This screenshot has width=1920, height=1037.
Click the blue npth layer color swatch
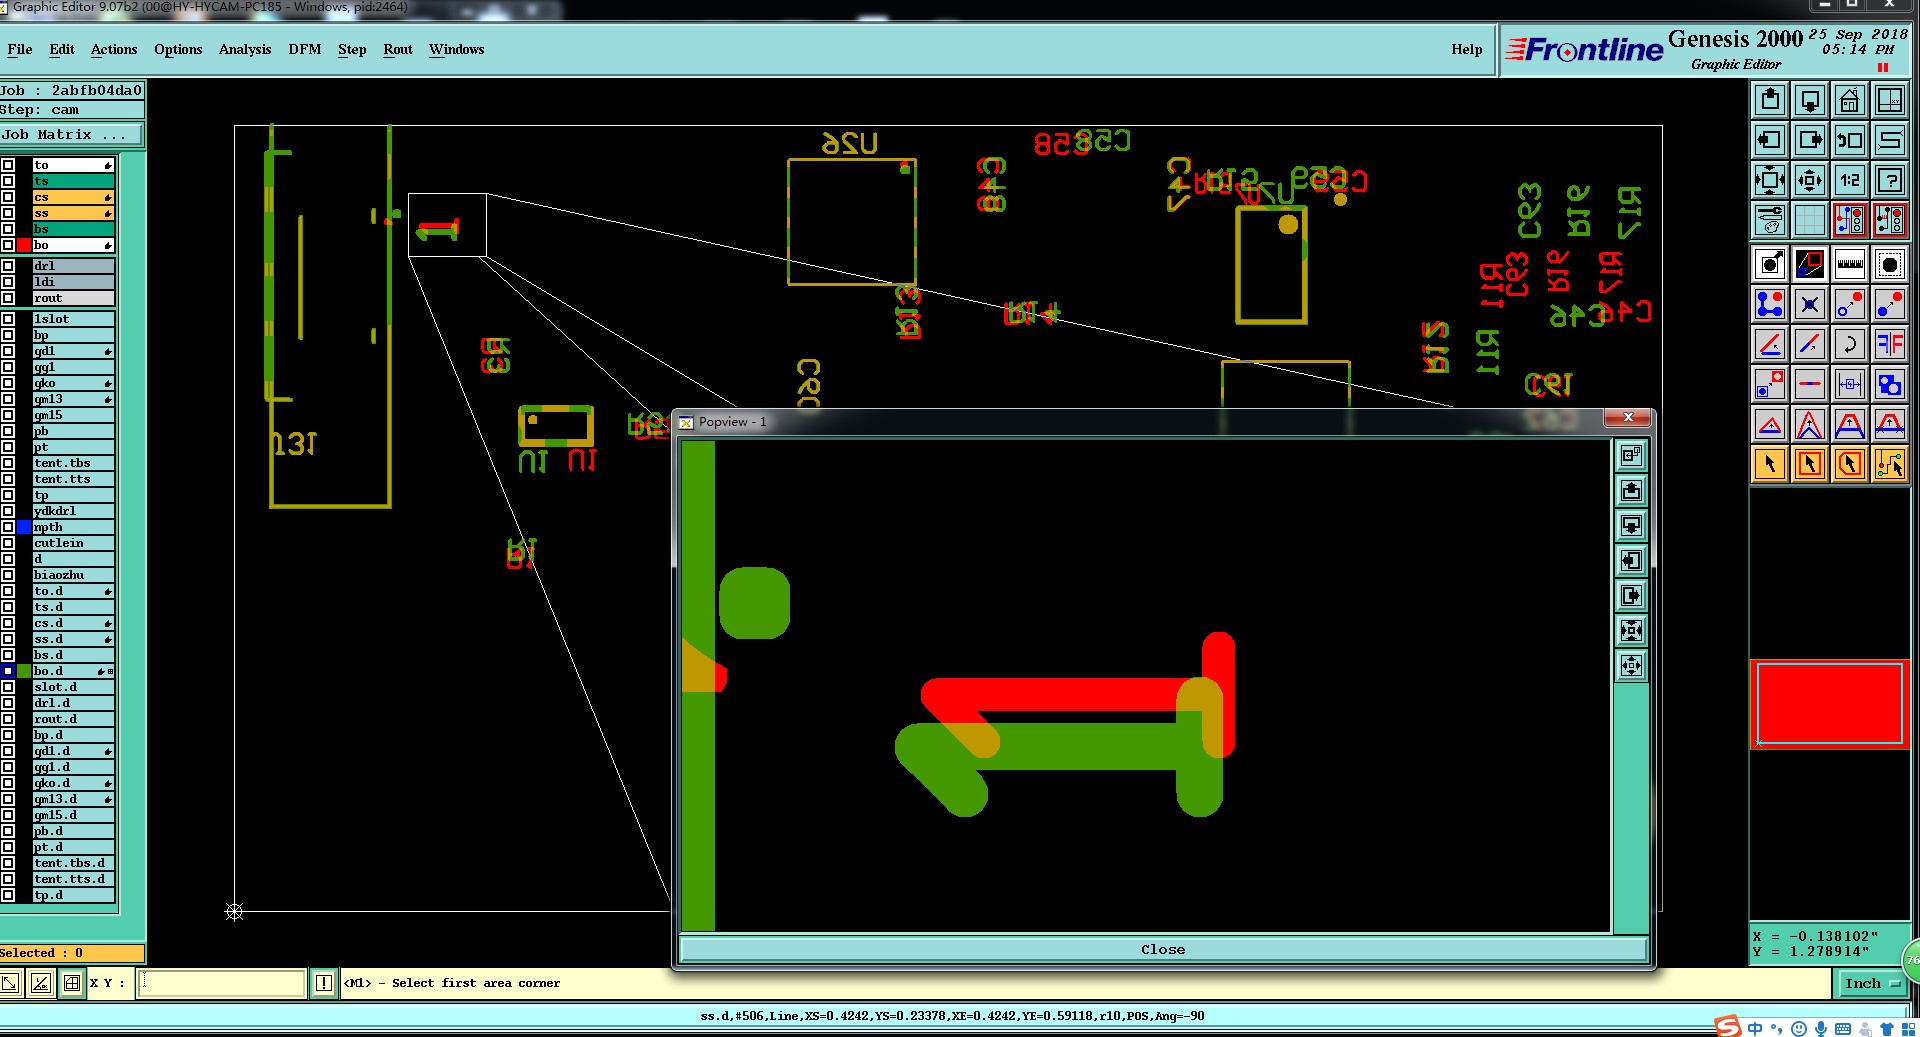[24, 527]
